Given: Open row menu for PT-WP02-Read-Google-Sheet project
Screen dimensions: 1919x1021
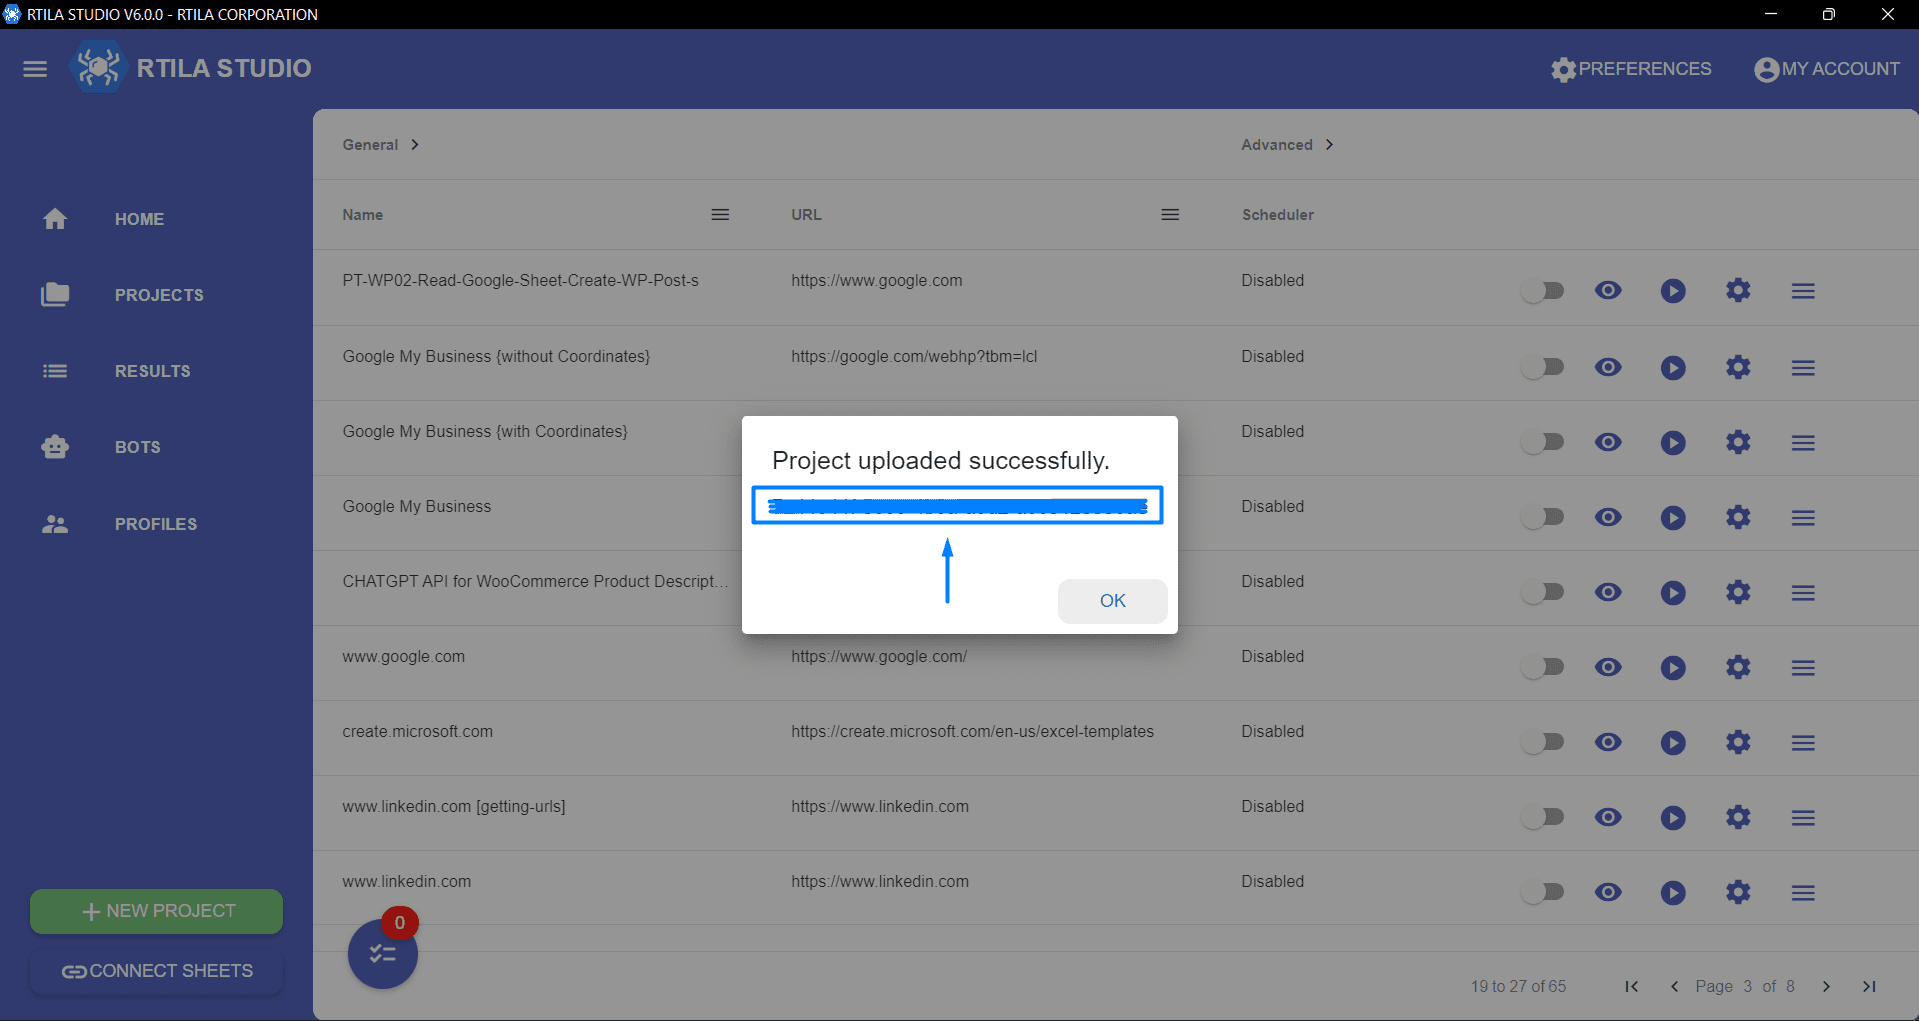Looking at the screenshot, I should click(1803, 291).
